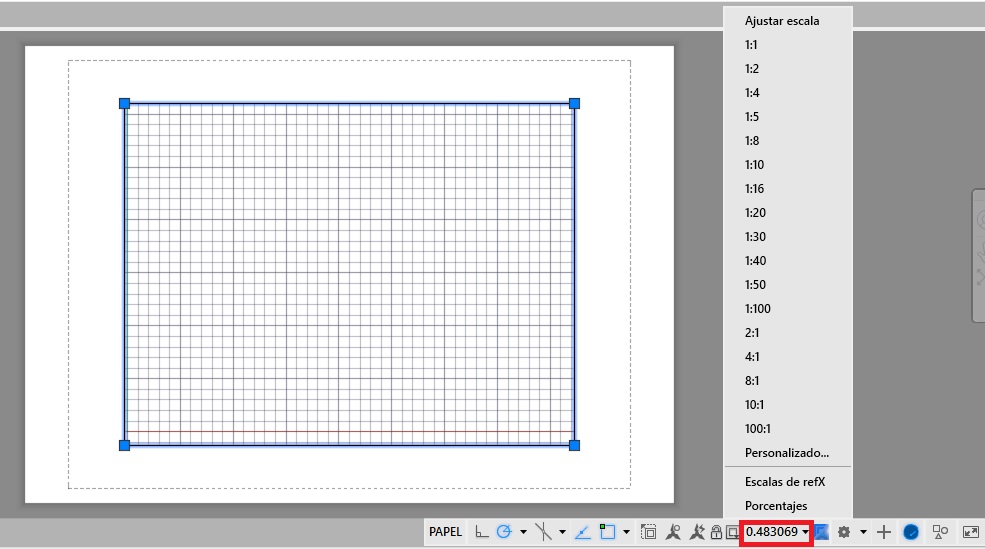Click the clean screen expand icon

971,532
